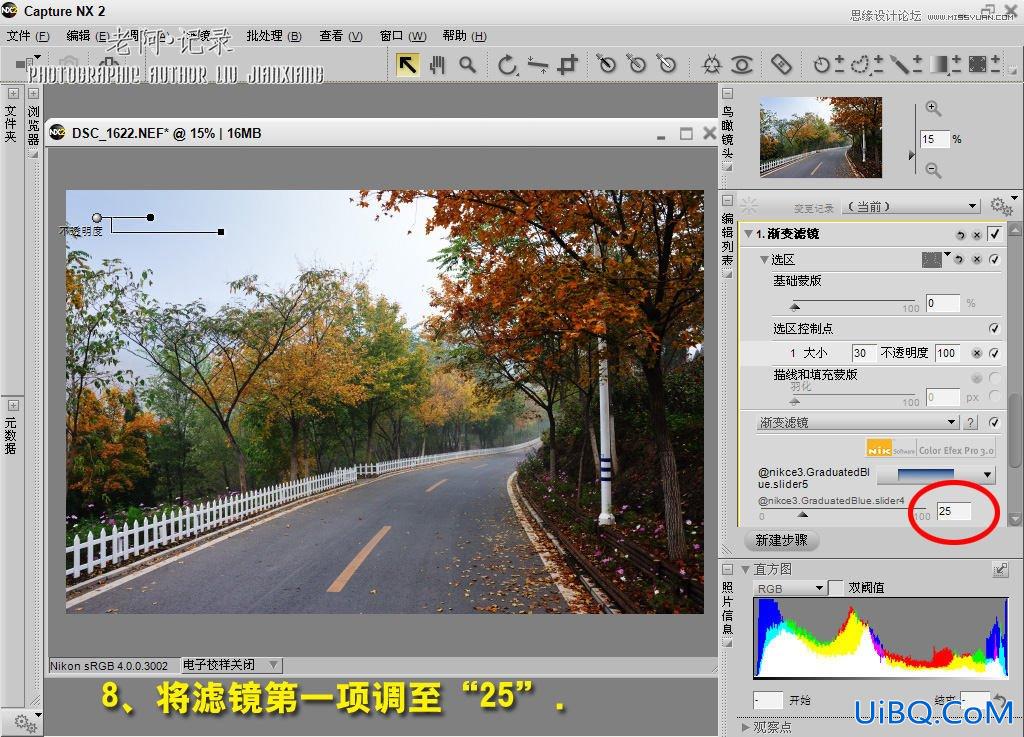Screen dimensions: 1024x737
Task: Click the slider4 value field showing 25
Action: coord(953,511)
